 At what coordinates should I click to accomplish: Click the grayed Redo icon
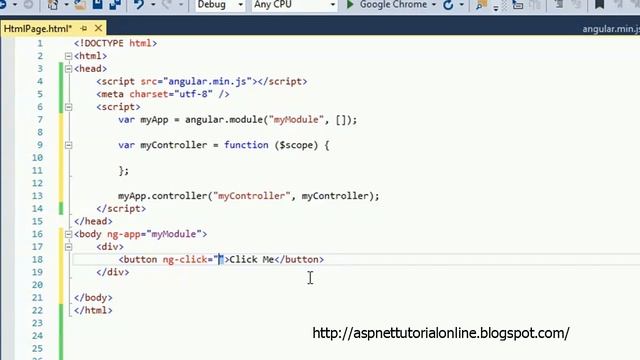click(x=167, y=4)
